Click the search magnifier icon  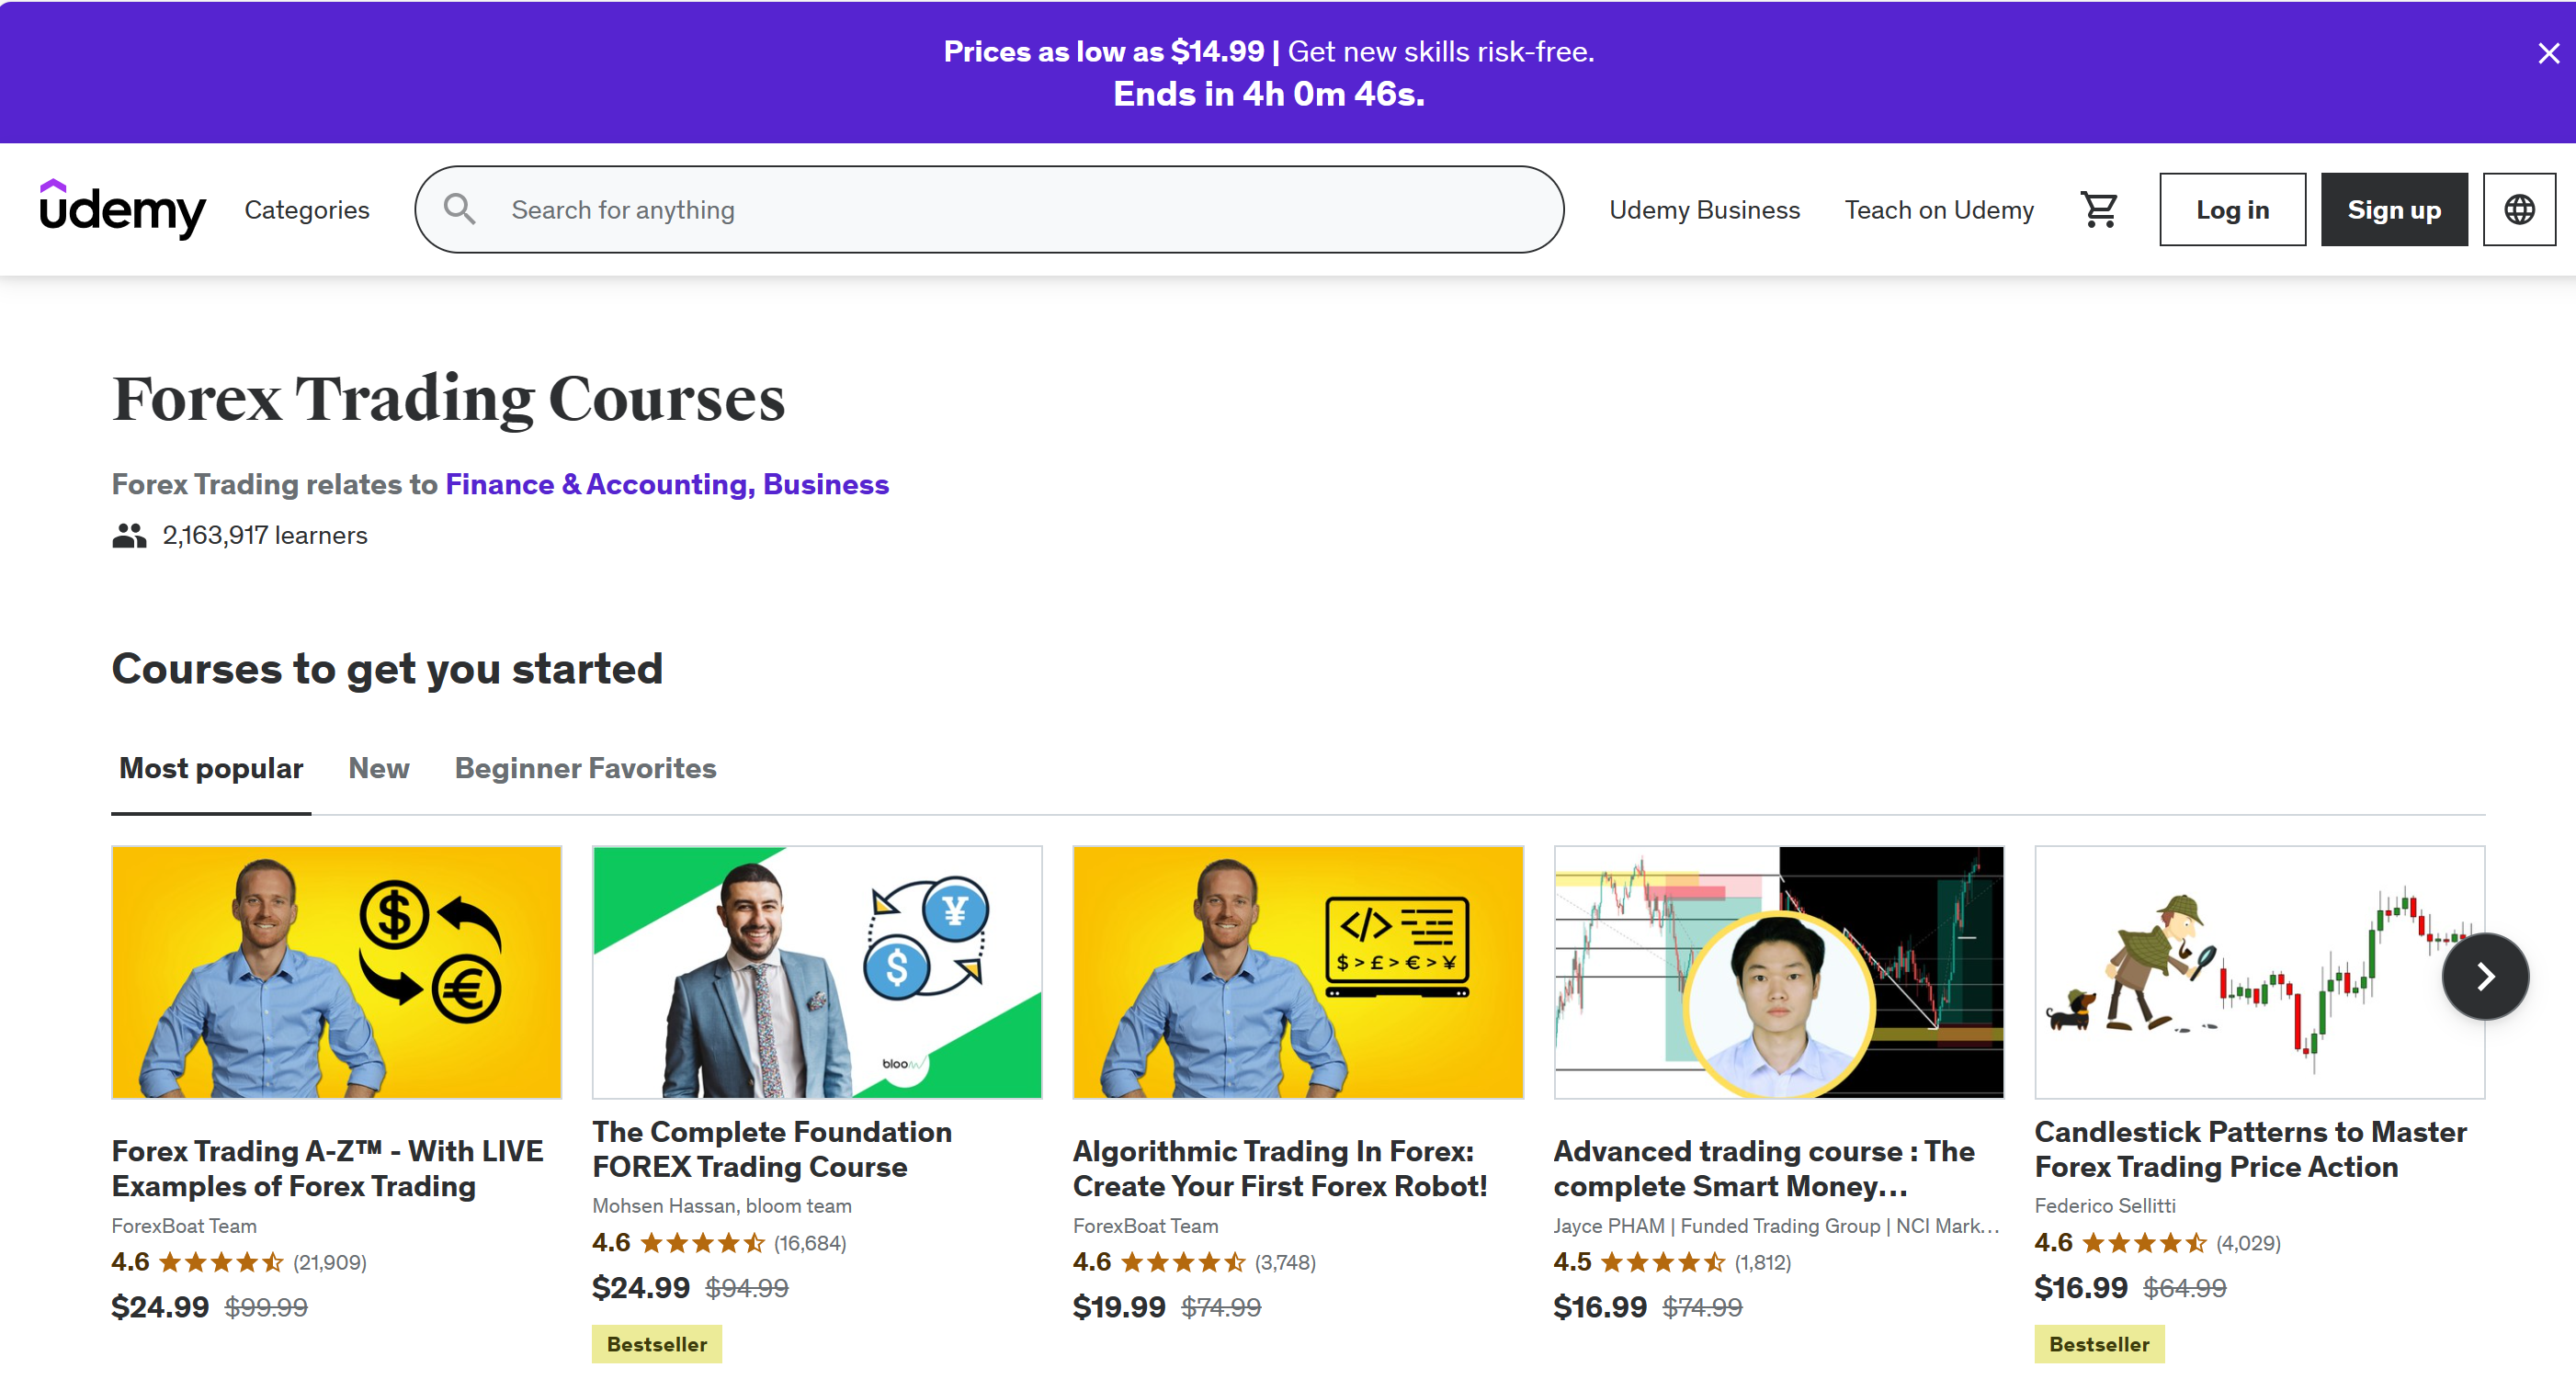(460, 209)
